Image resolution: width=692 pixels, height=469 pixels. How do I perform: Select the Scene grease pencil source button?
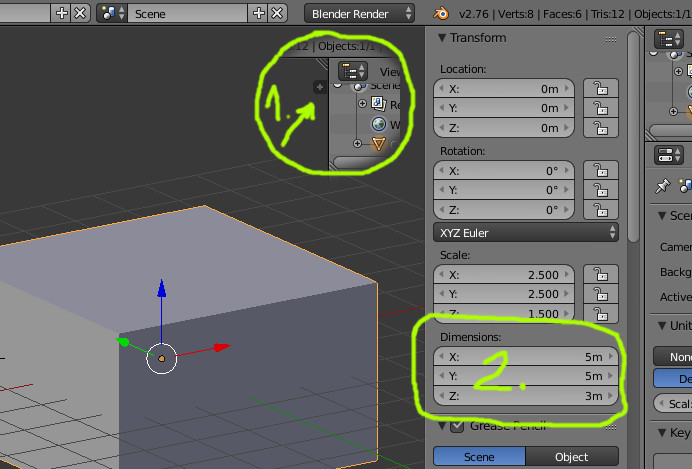(479, 457)
